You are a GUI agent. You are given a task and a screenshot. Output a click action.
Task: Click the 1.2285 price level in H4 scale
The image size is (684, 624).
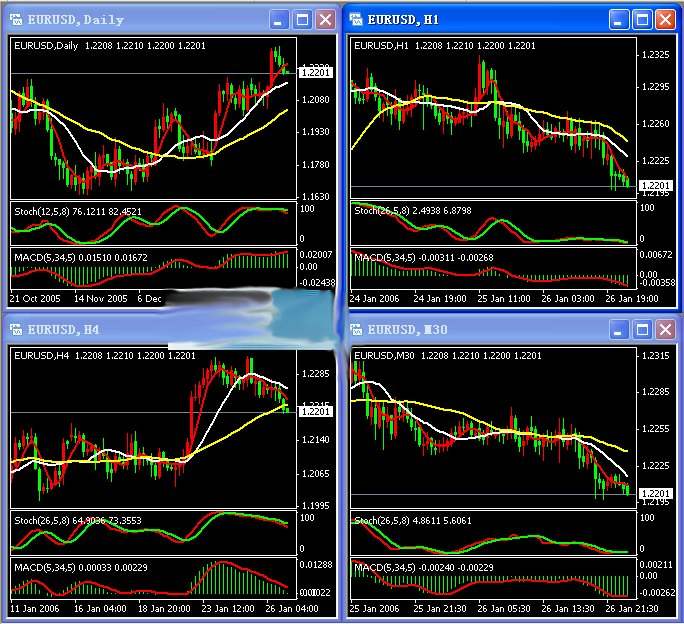click(x=315, y=374)
